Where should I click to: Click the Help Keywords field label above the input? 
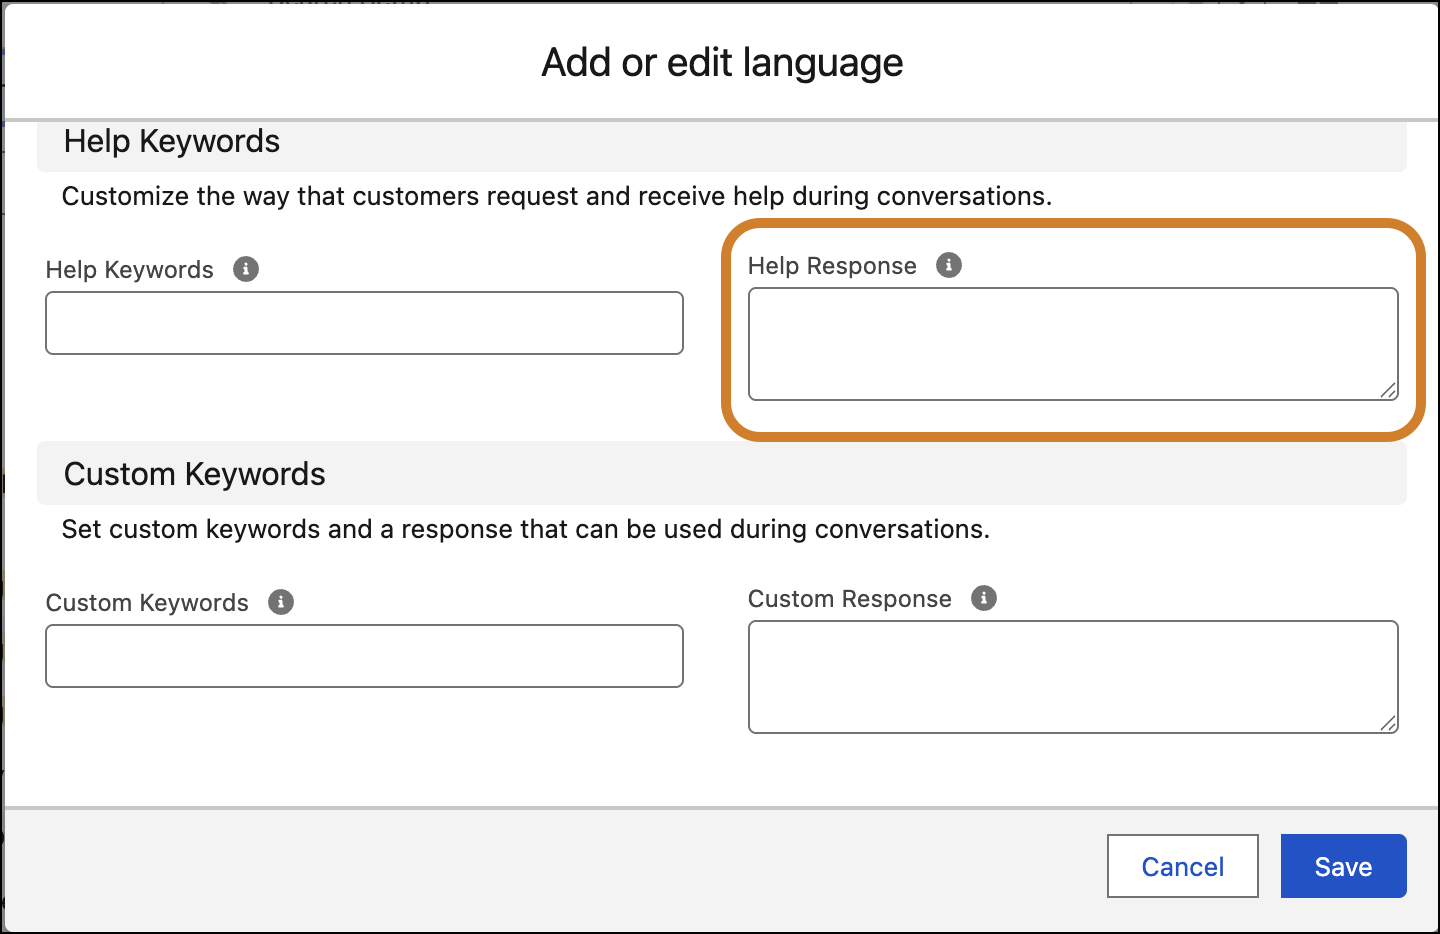pos(130,270)
